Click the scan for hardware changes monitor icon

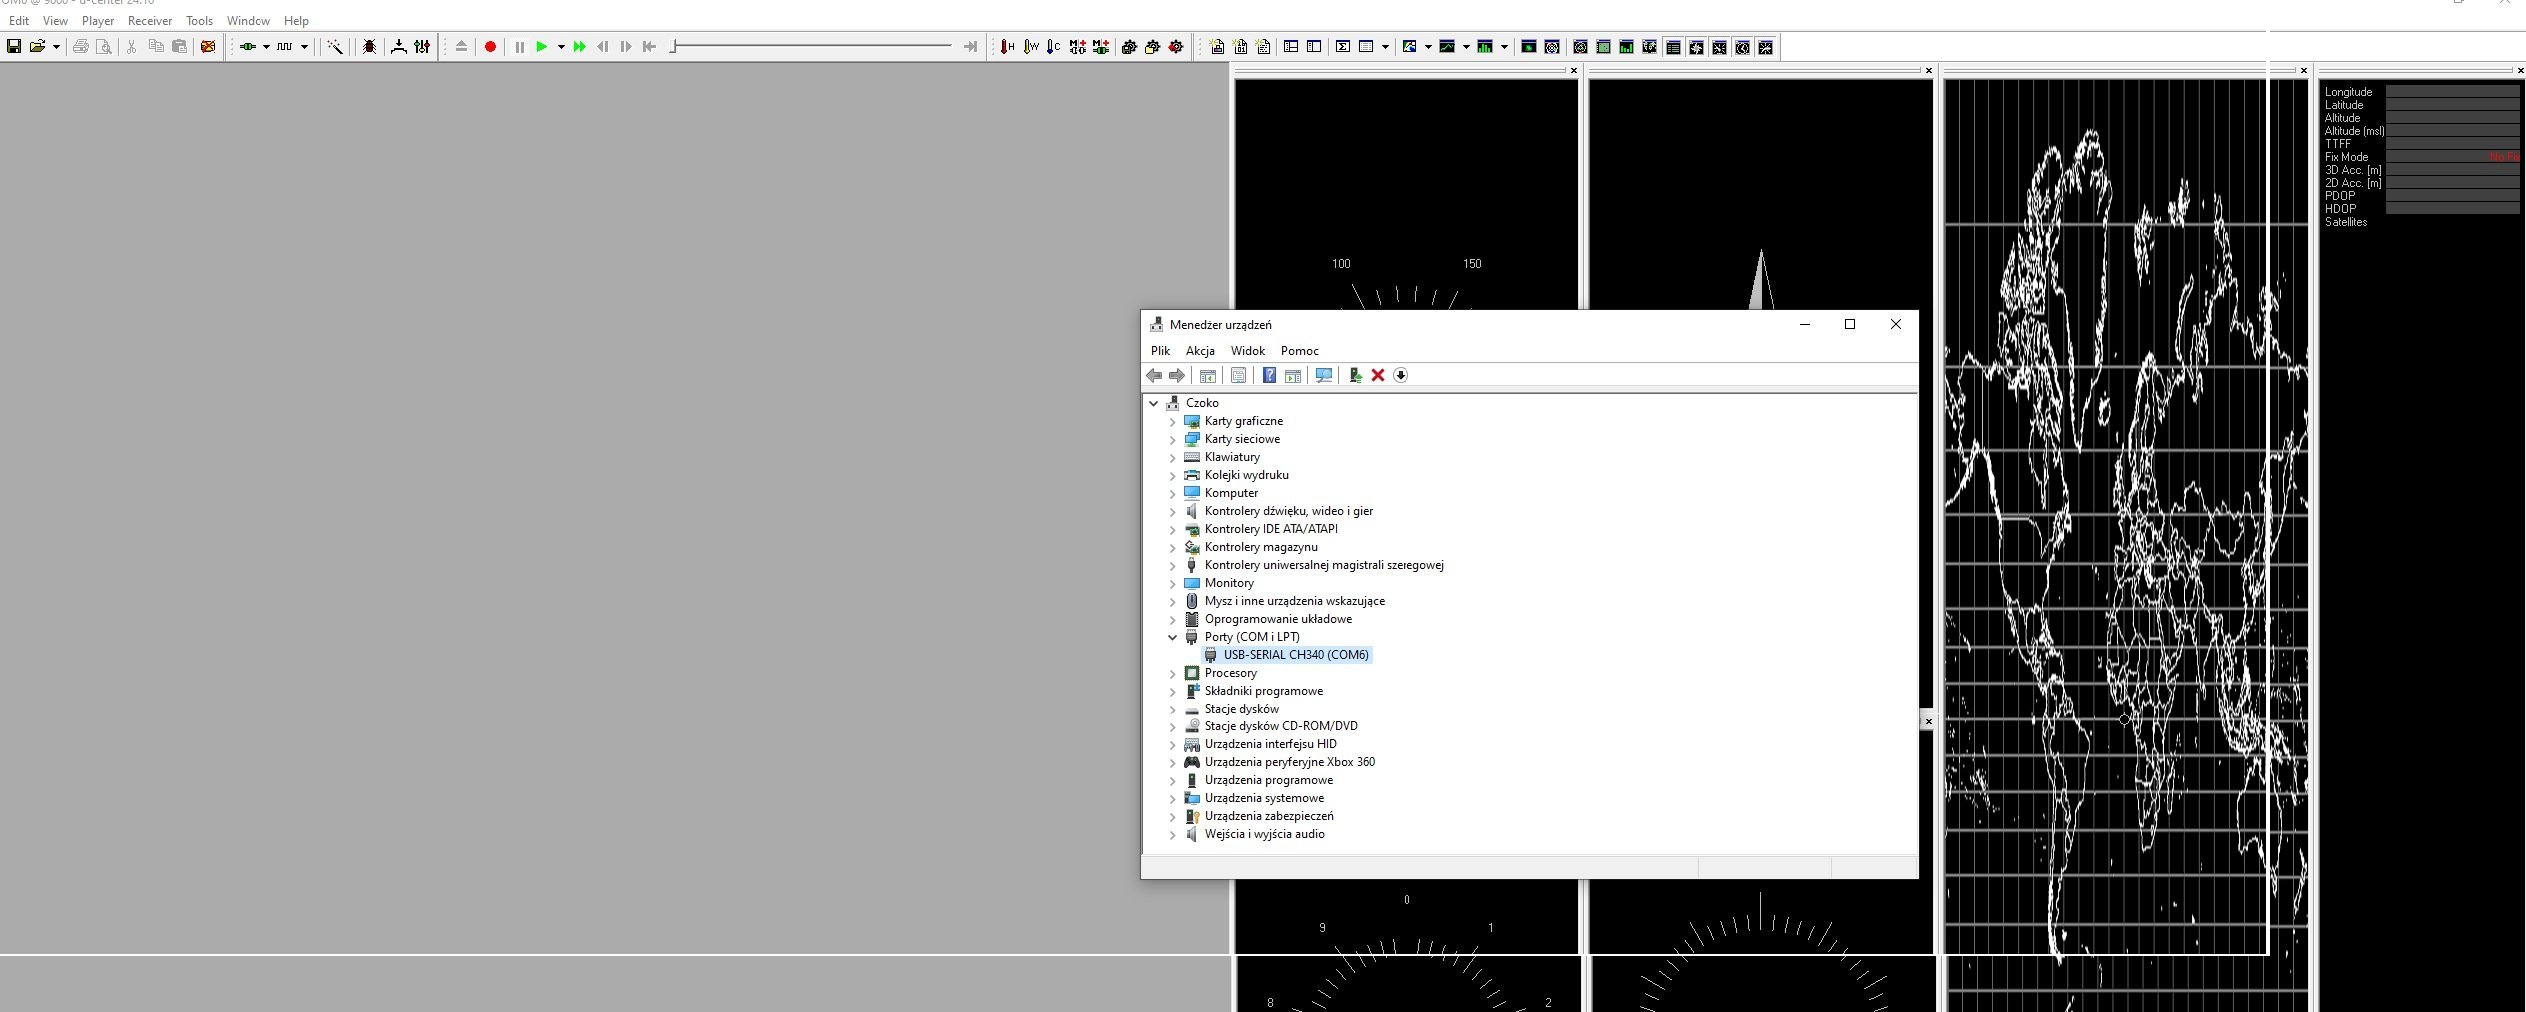coord(1323,375)
